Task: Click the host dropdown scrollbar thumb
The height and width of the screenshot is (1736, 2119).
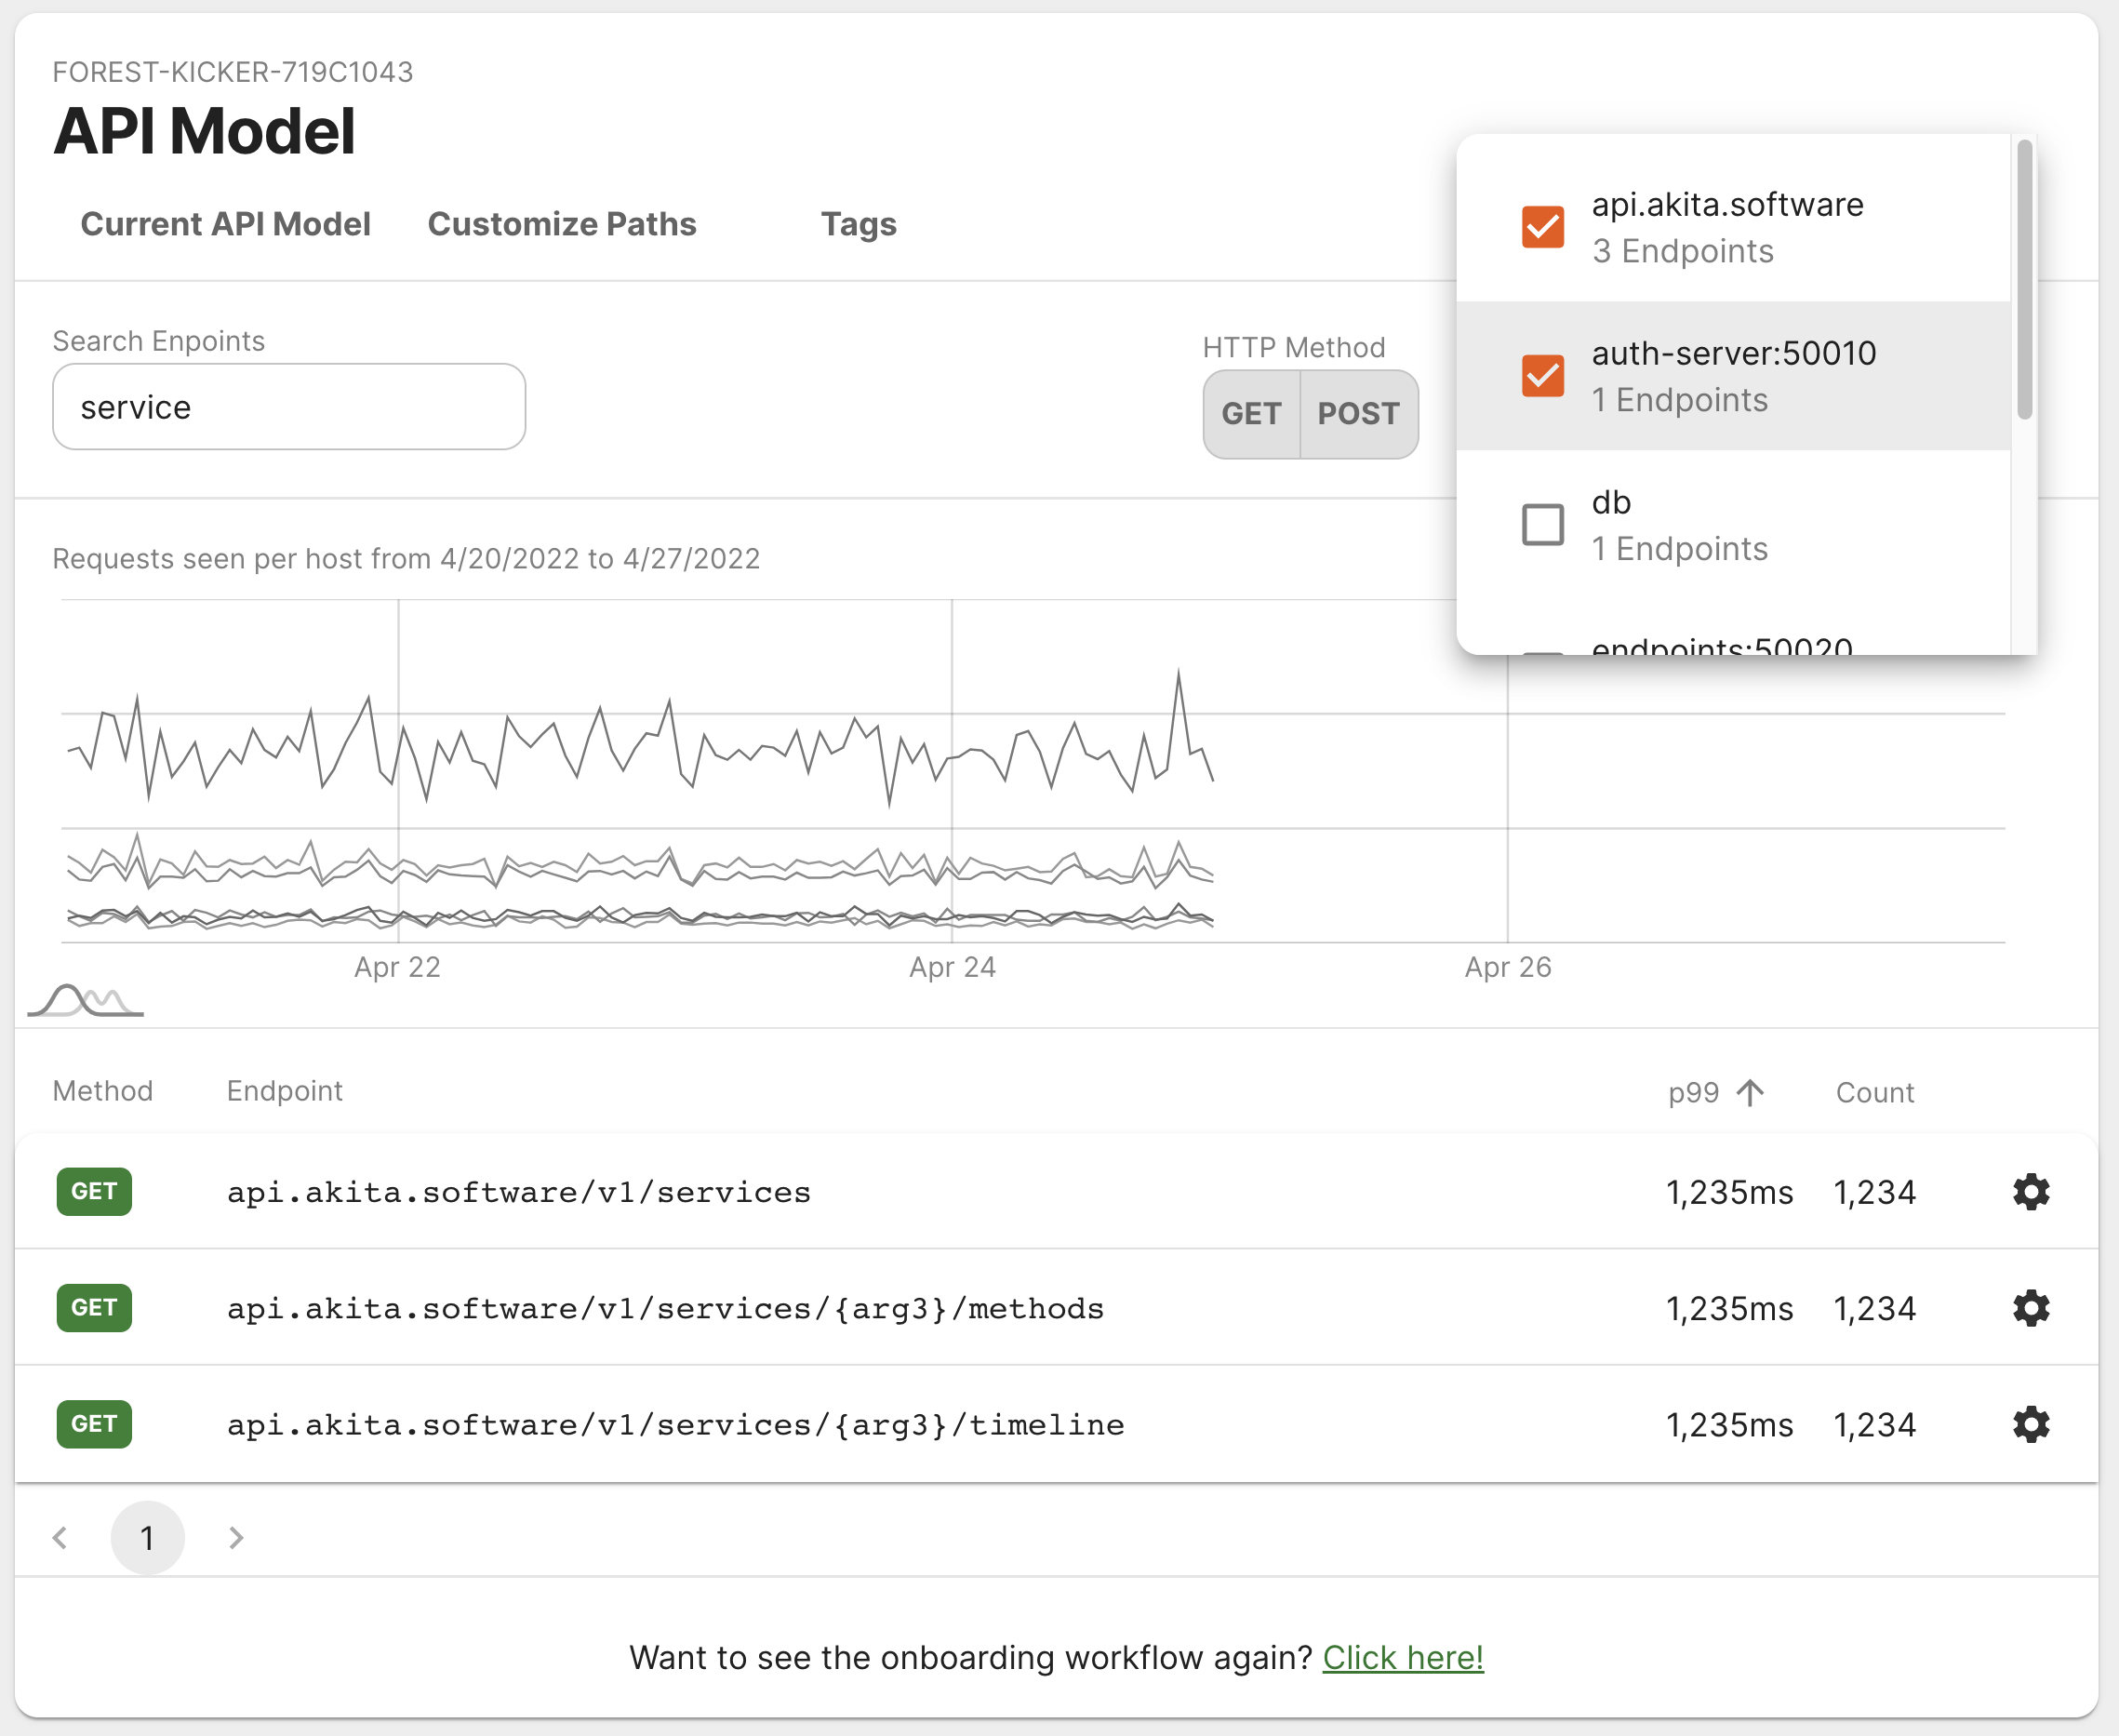Action: click(2024, 280)
